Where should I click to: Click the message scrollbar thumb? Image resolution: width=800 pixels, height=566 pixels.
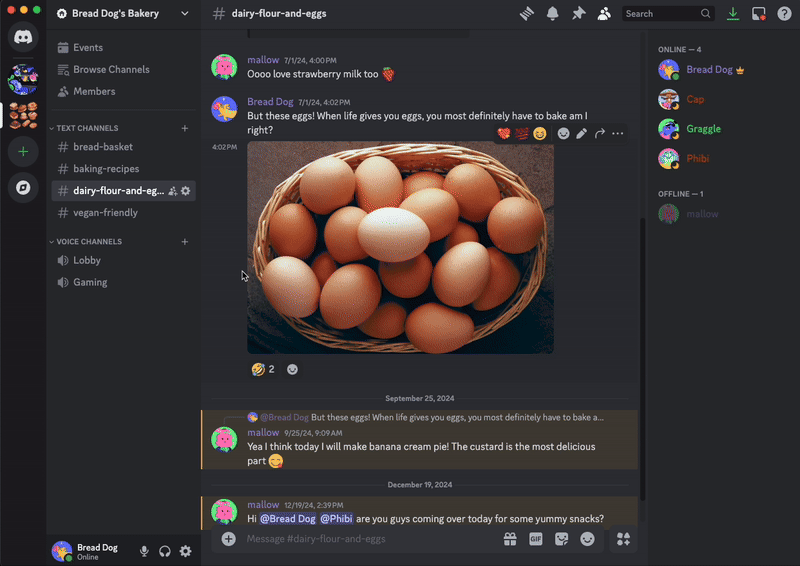642,360
